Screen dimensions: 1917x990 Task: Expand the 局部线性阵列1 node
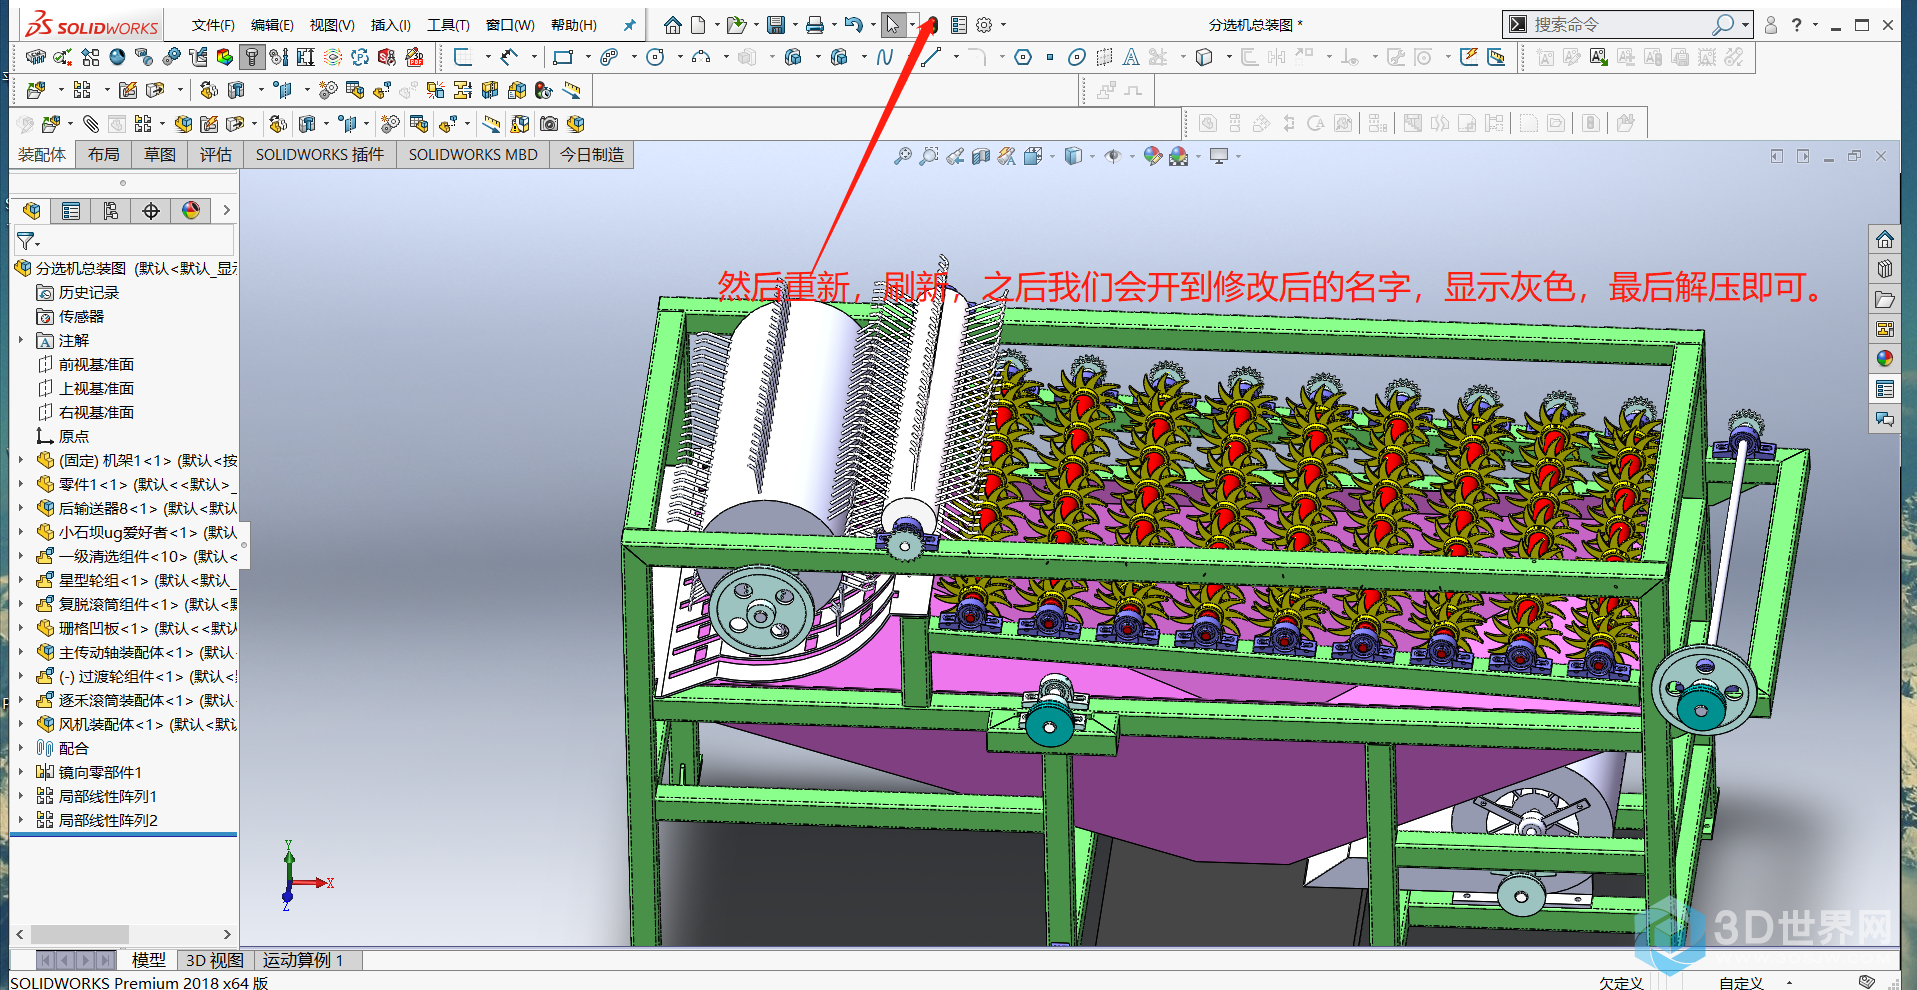[21, 796]
